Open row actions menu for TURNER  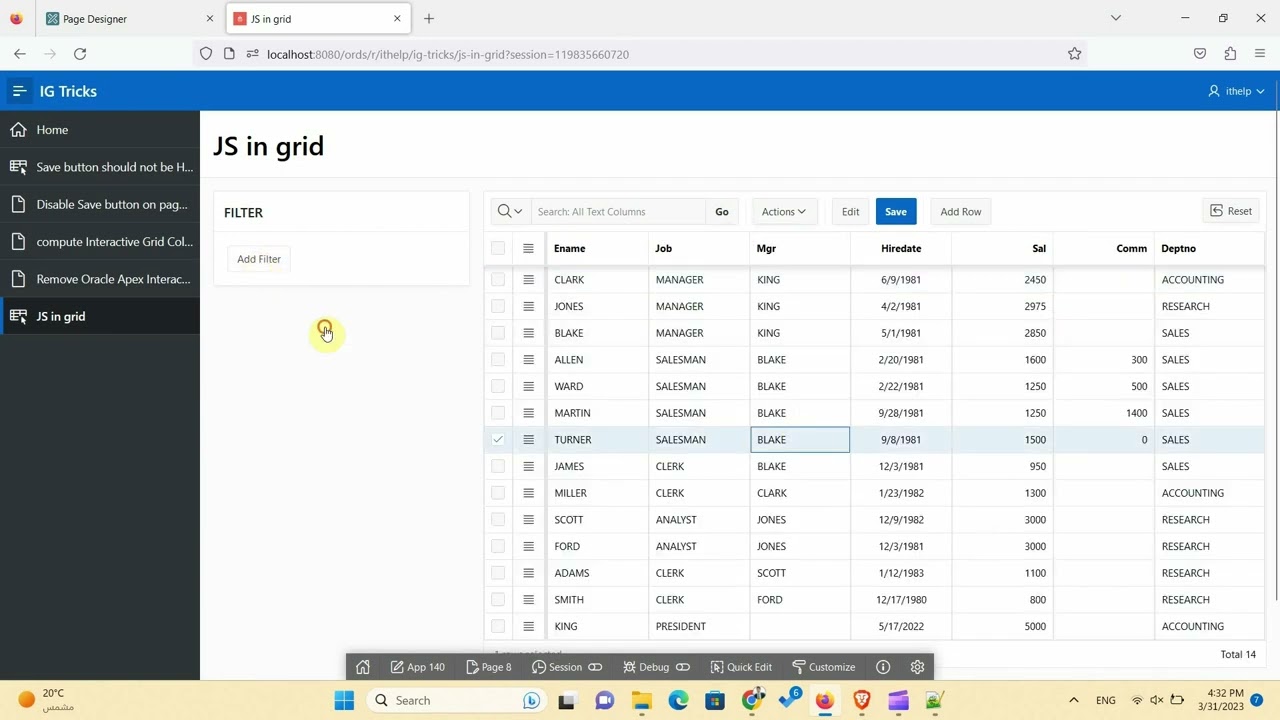[x=528, y=440]
